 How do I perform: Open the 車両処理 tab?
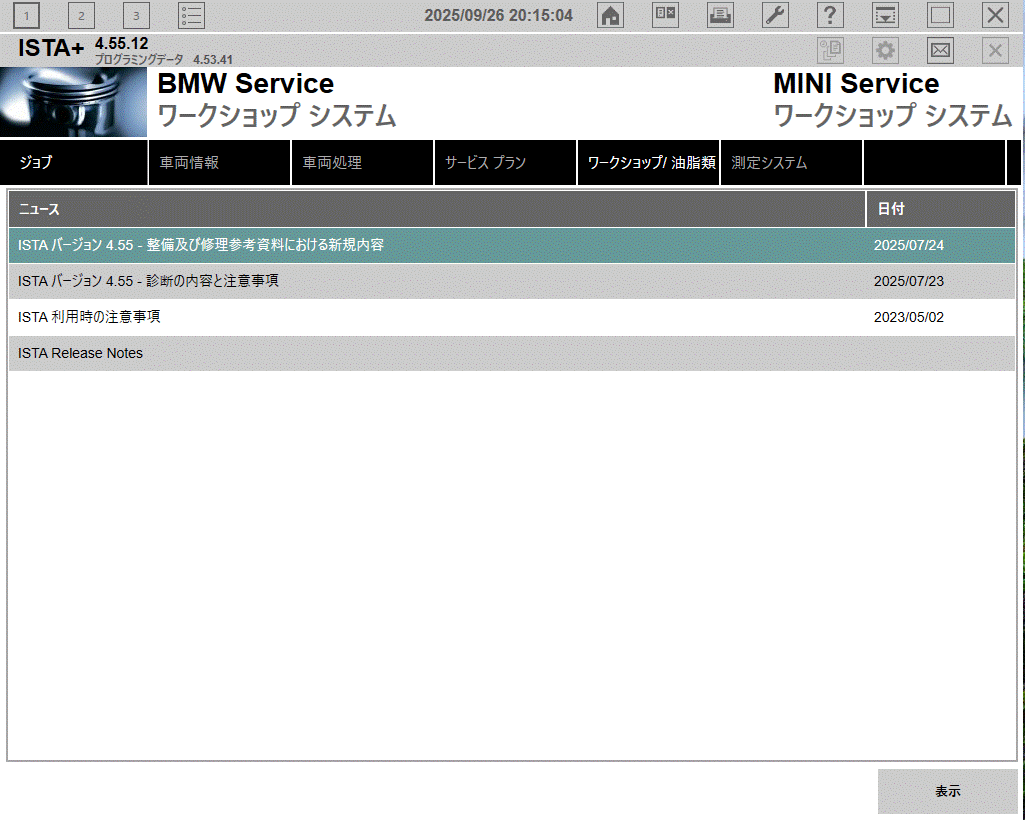[x=362, y=163]
